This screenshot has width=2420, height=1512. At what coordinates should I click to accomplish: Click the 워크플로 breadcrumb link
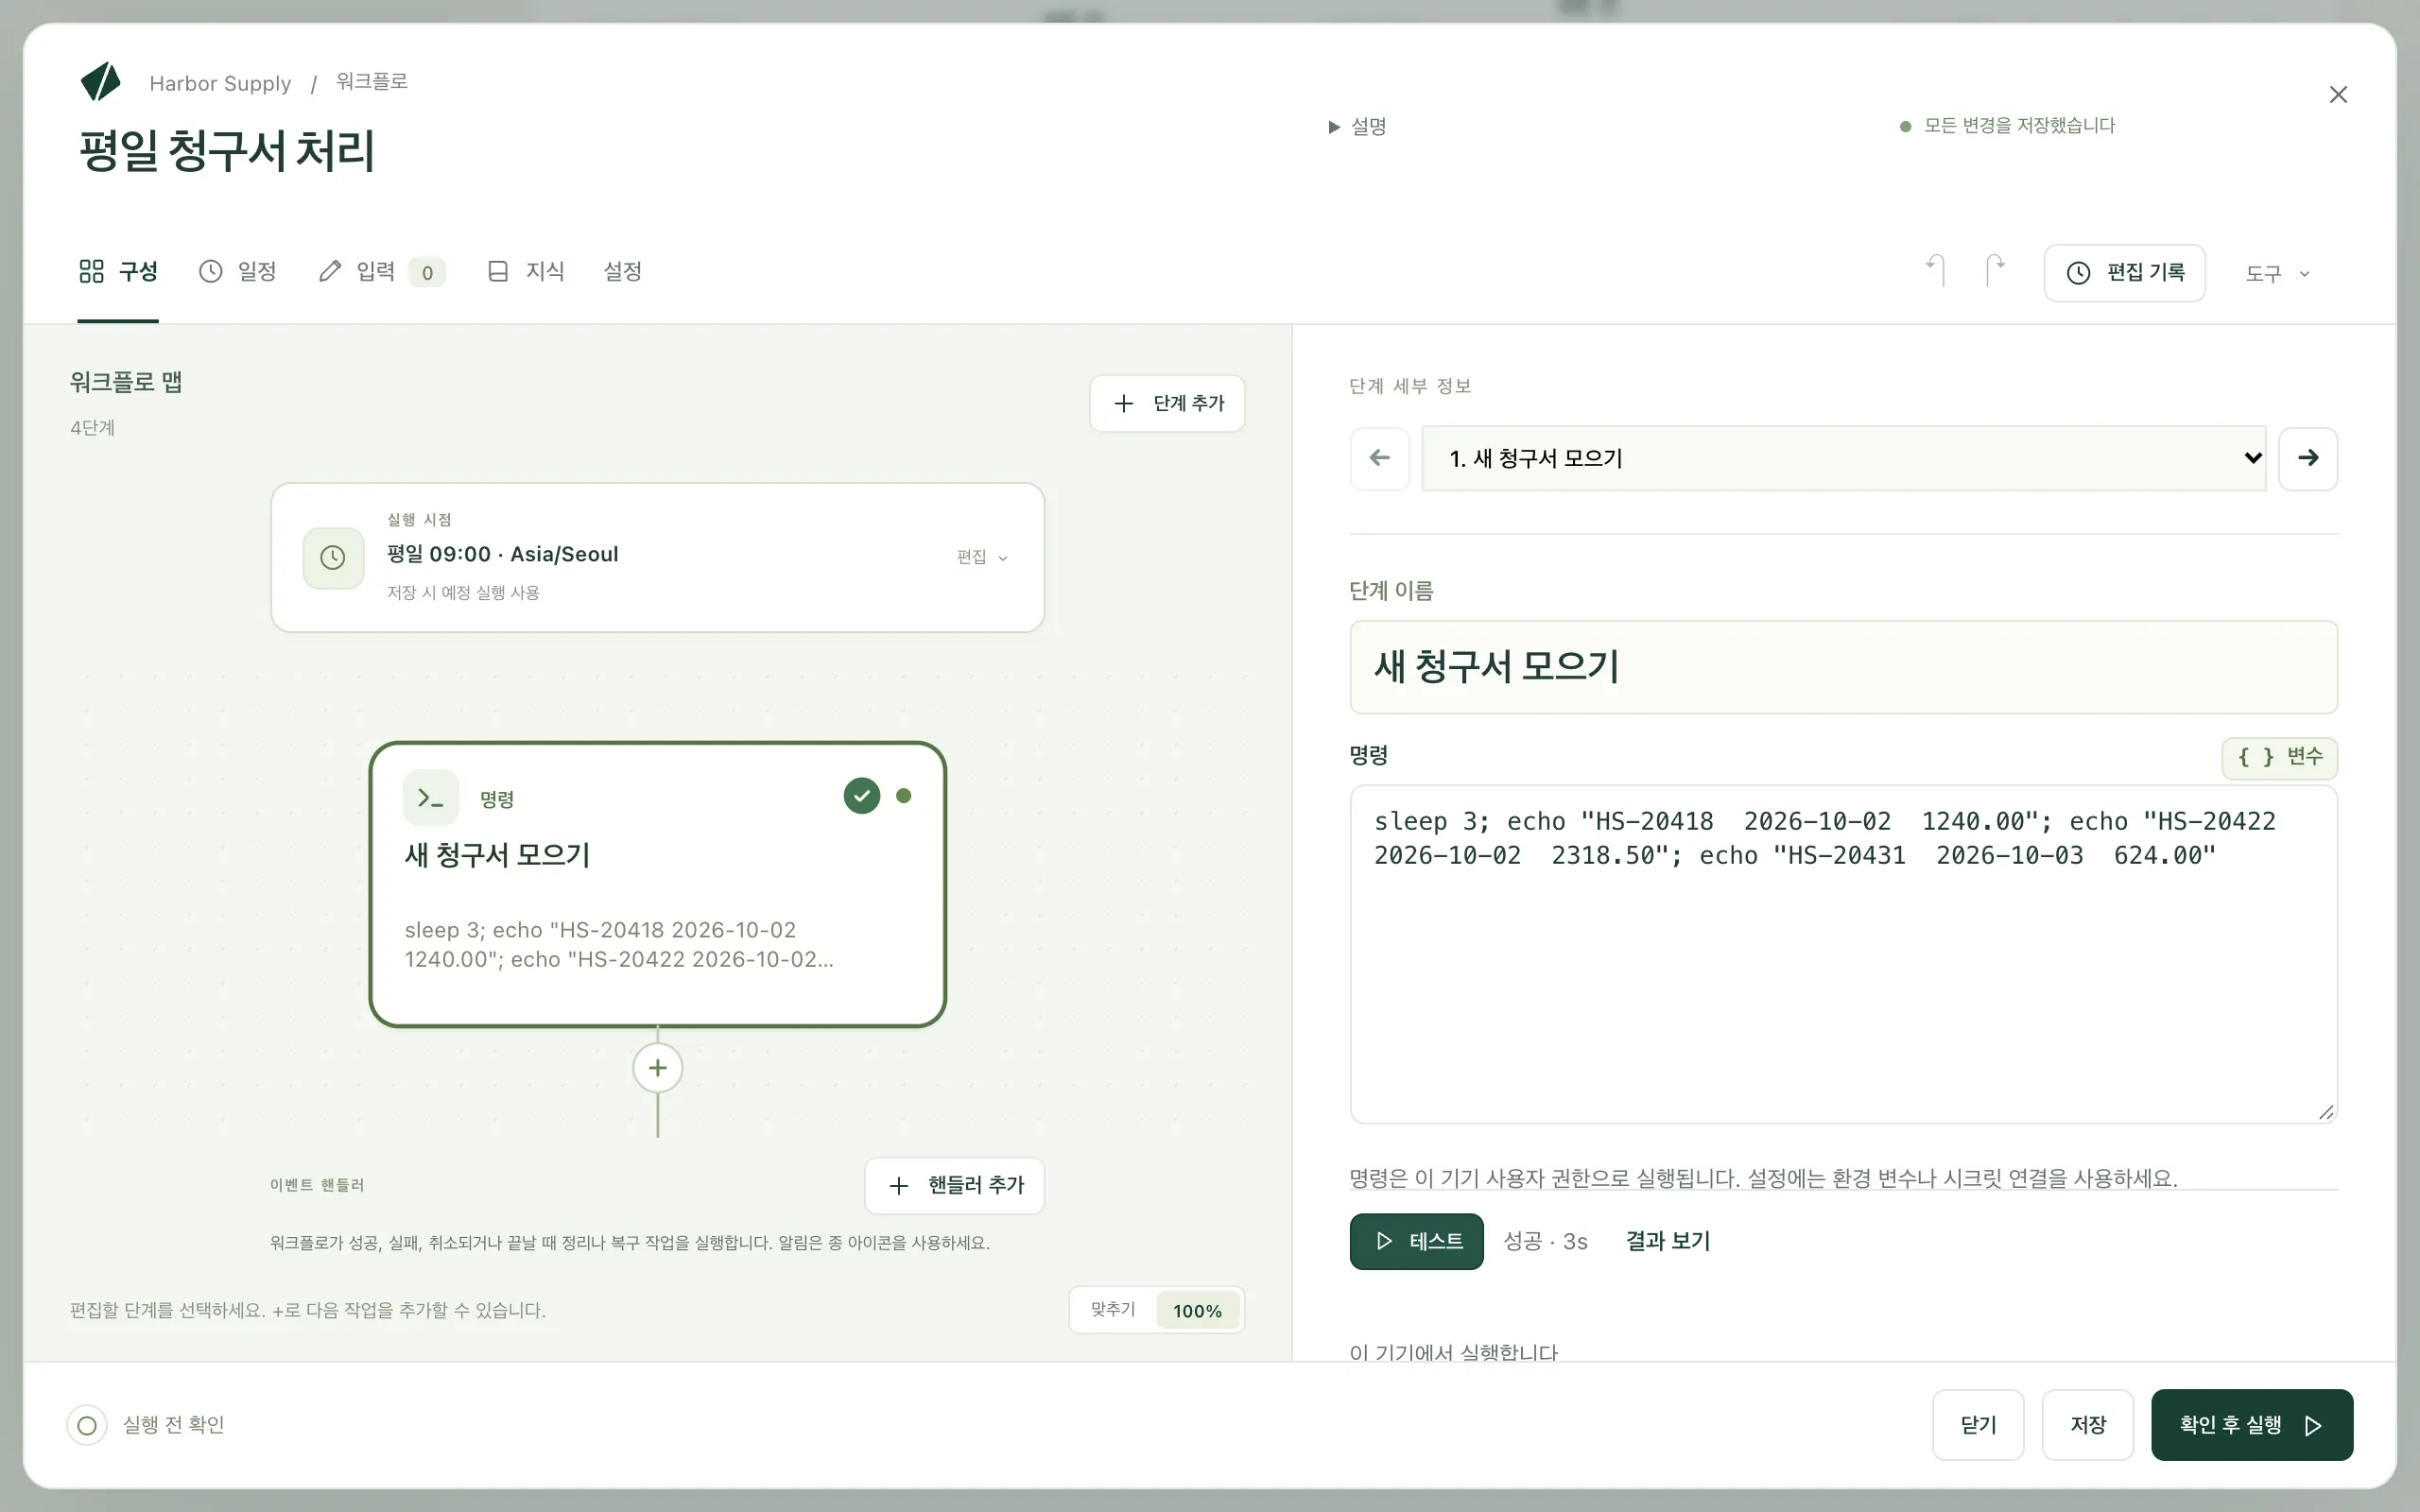[372, 82]
